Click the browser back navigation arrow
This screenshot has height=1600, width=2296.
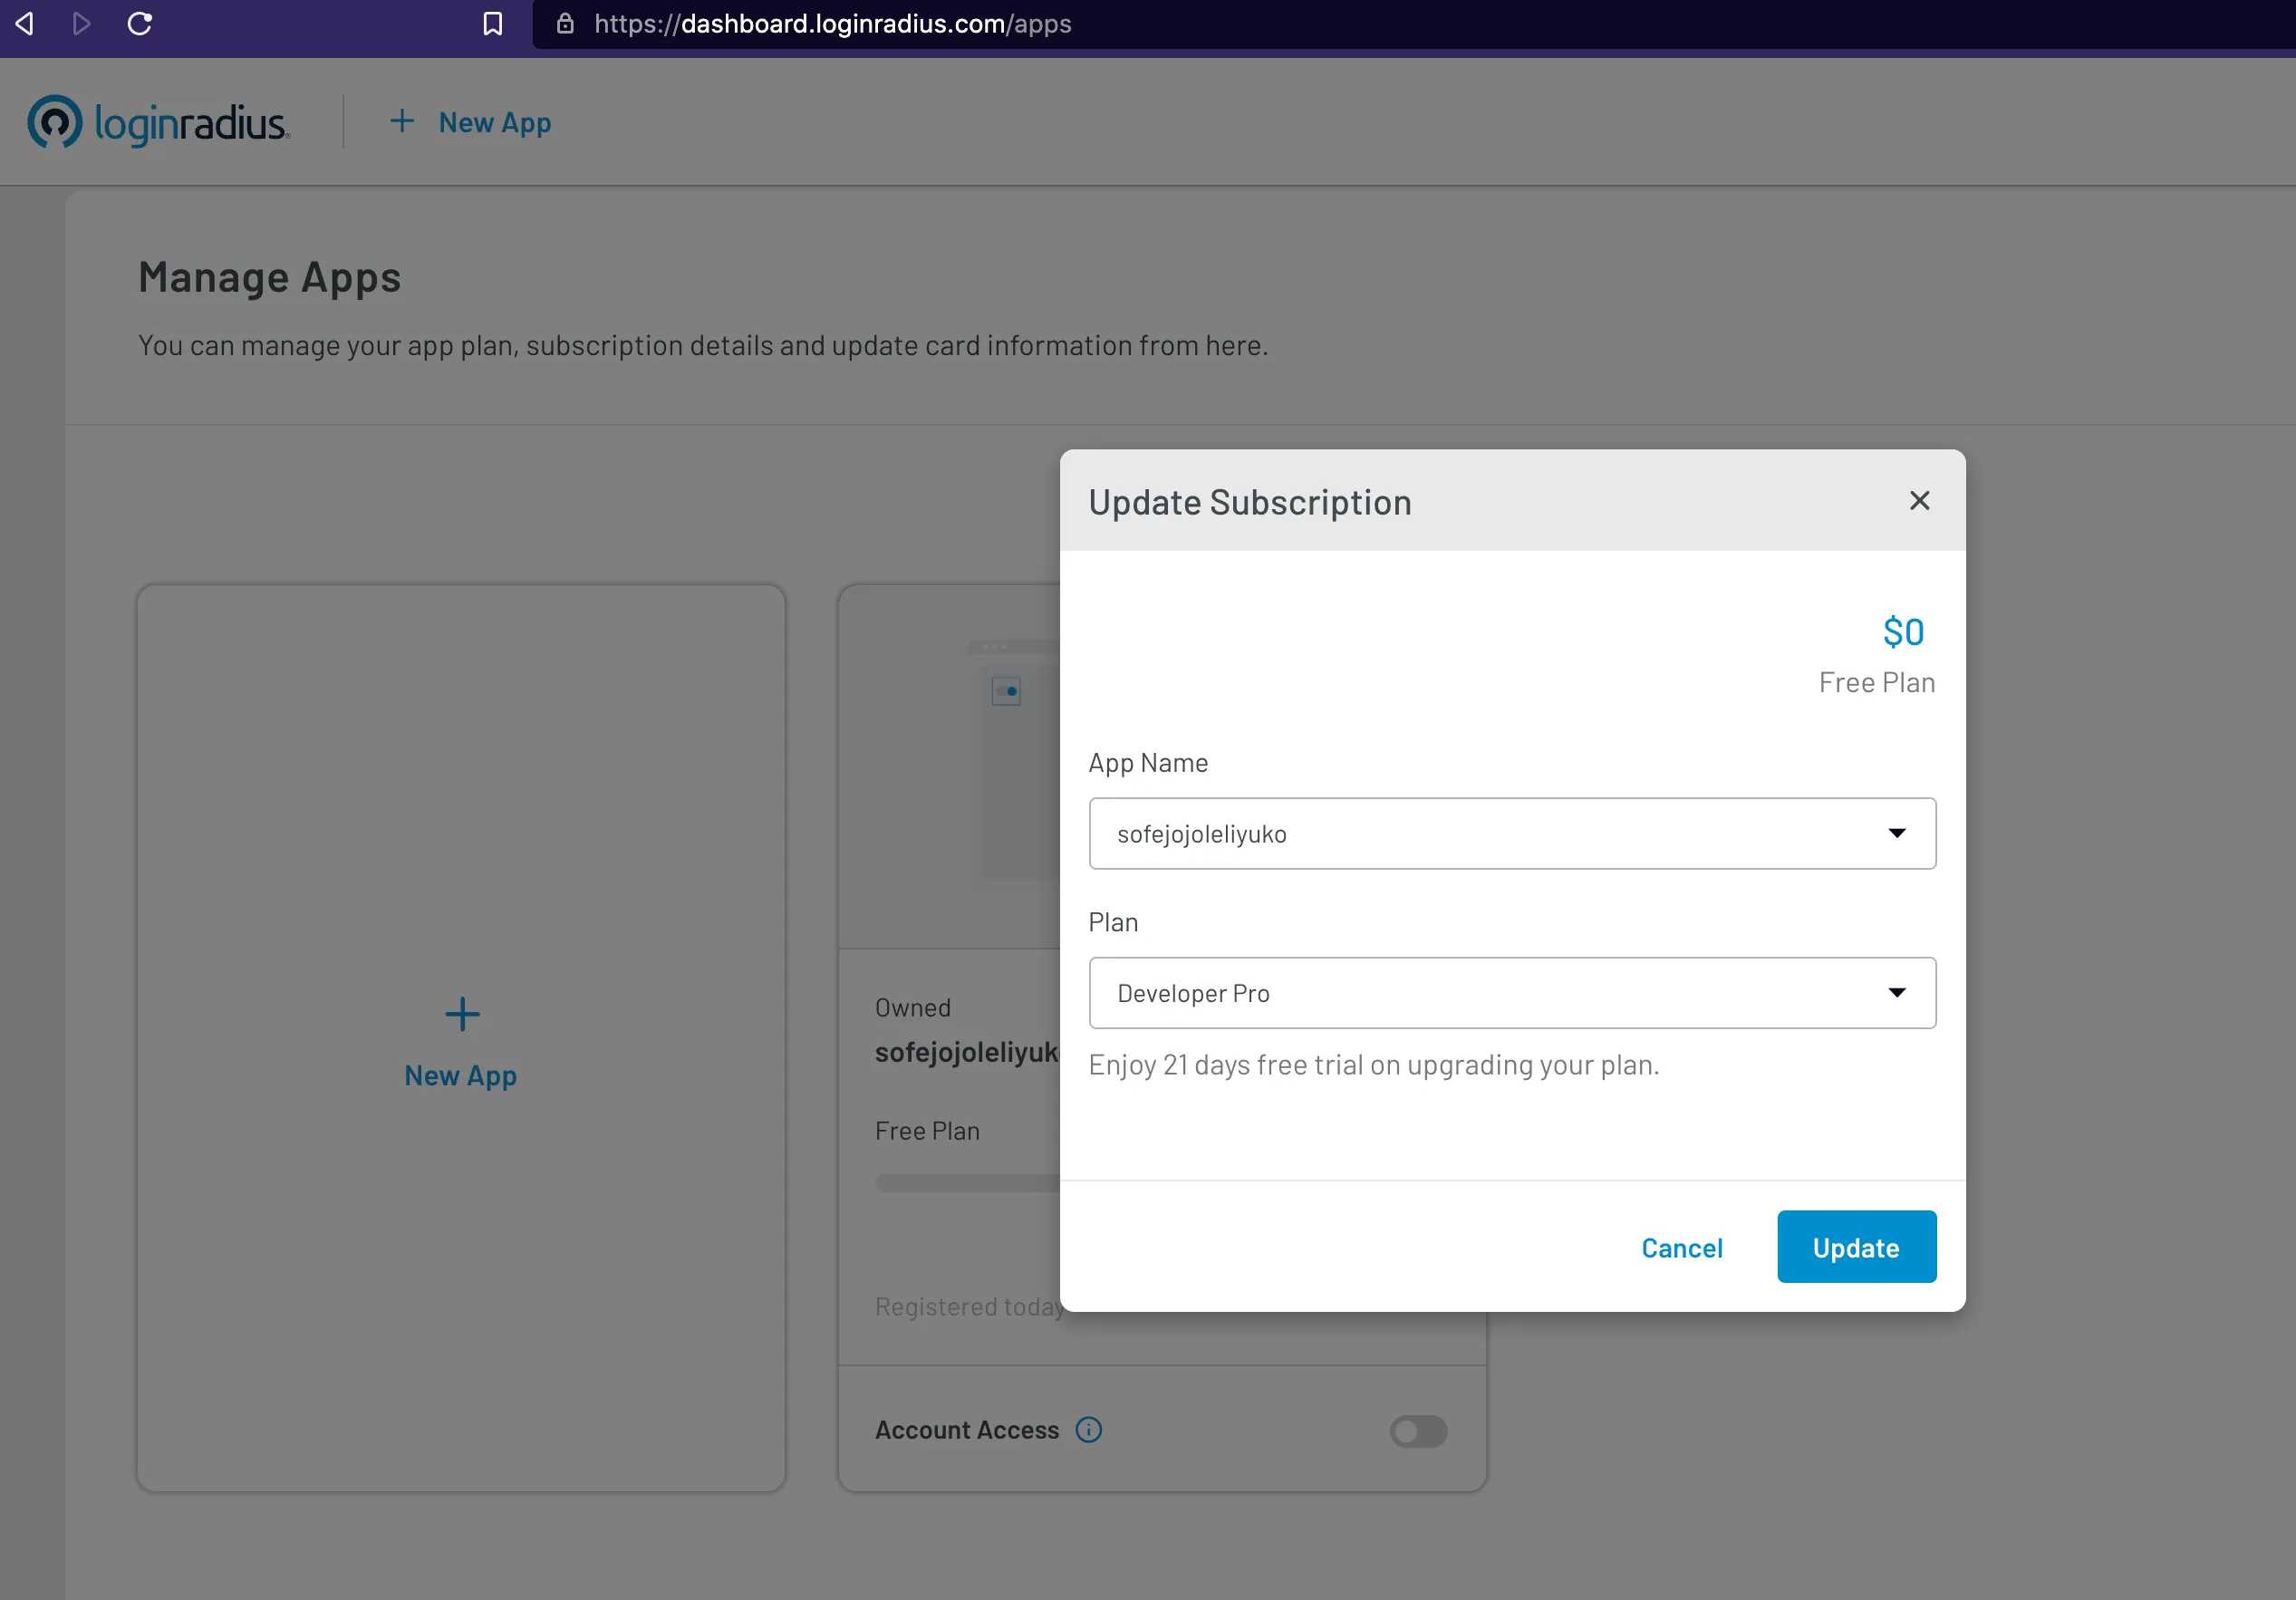(x=25, y=24)
